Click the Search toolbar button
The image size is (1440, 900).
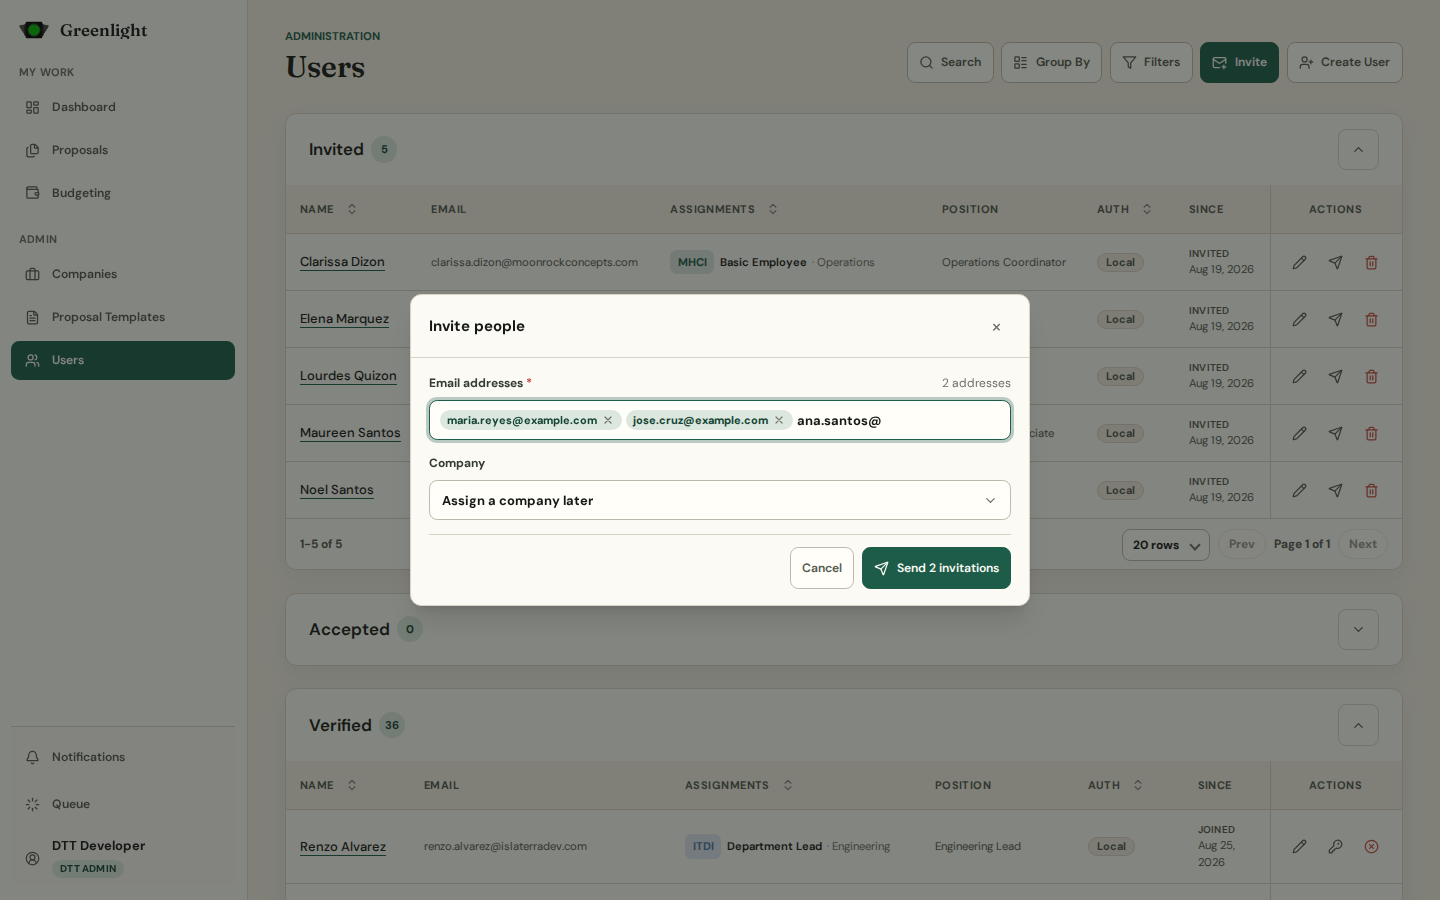click(950, 62)
